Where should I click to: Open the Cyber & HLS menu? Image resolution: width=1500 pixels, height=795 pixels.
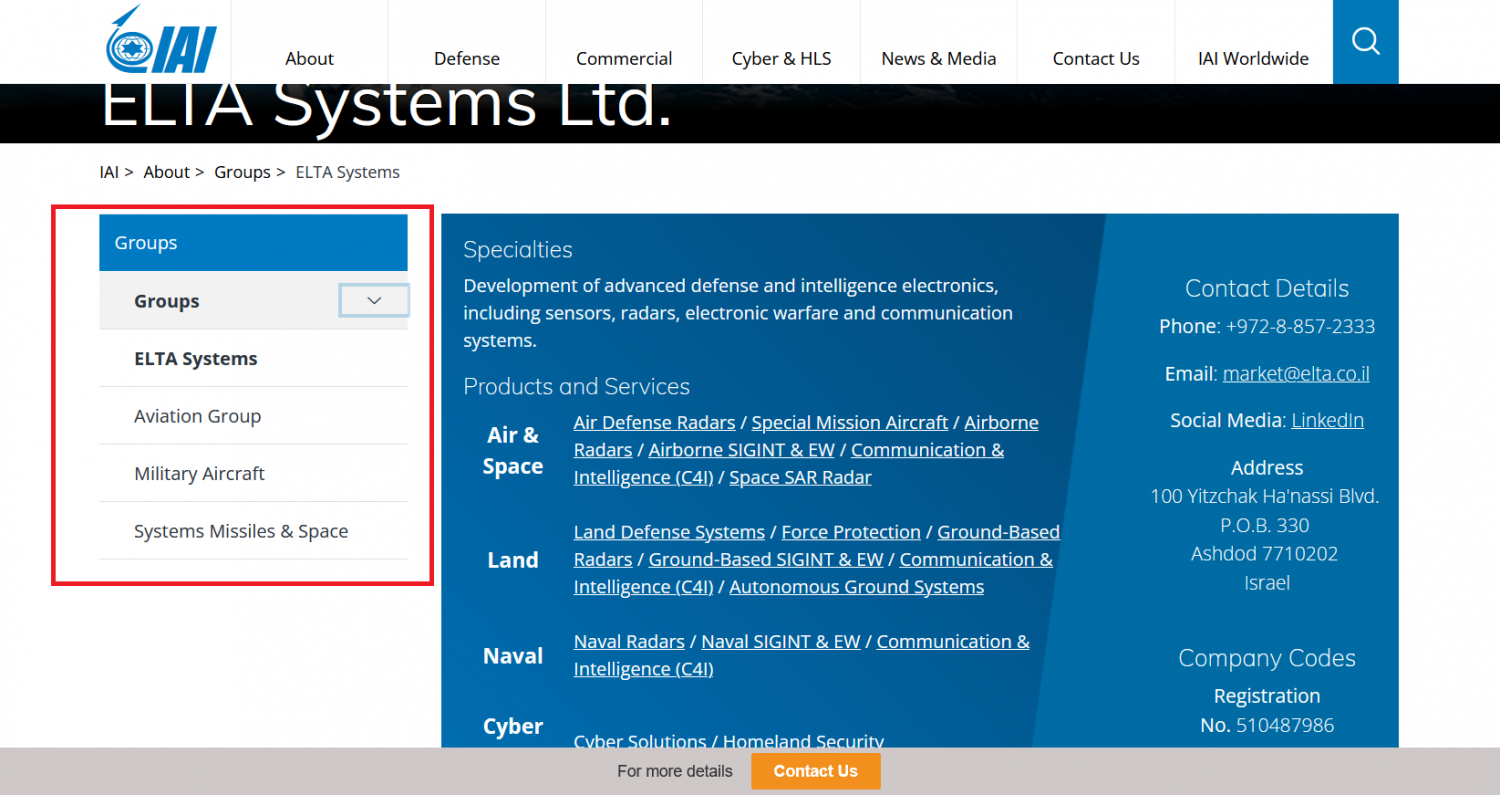pyautogui.click(x=781, y=58)
